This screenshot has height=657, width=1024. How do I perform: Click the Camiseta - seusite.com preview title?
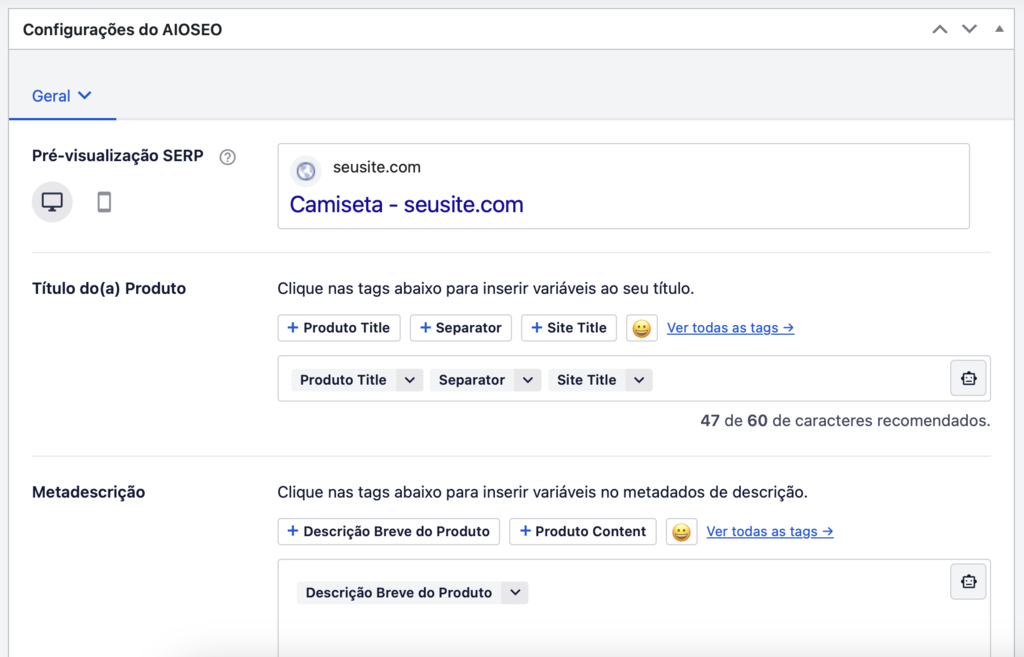tap(405, 204)
